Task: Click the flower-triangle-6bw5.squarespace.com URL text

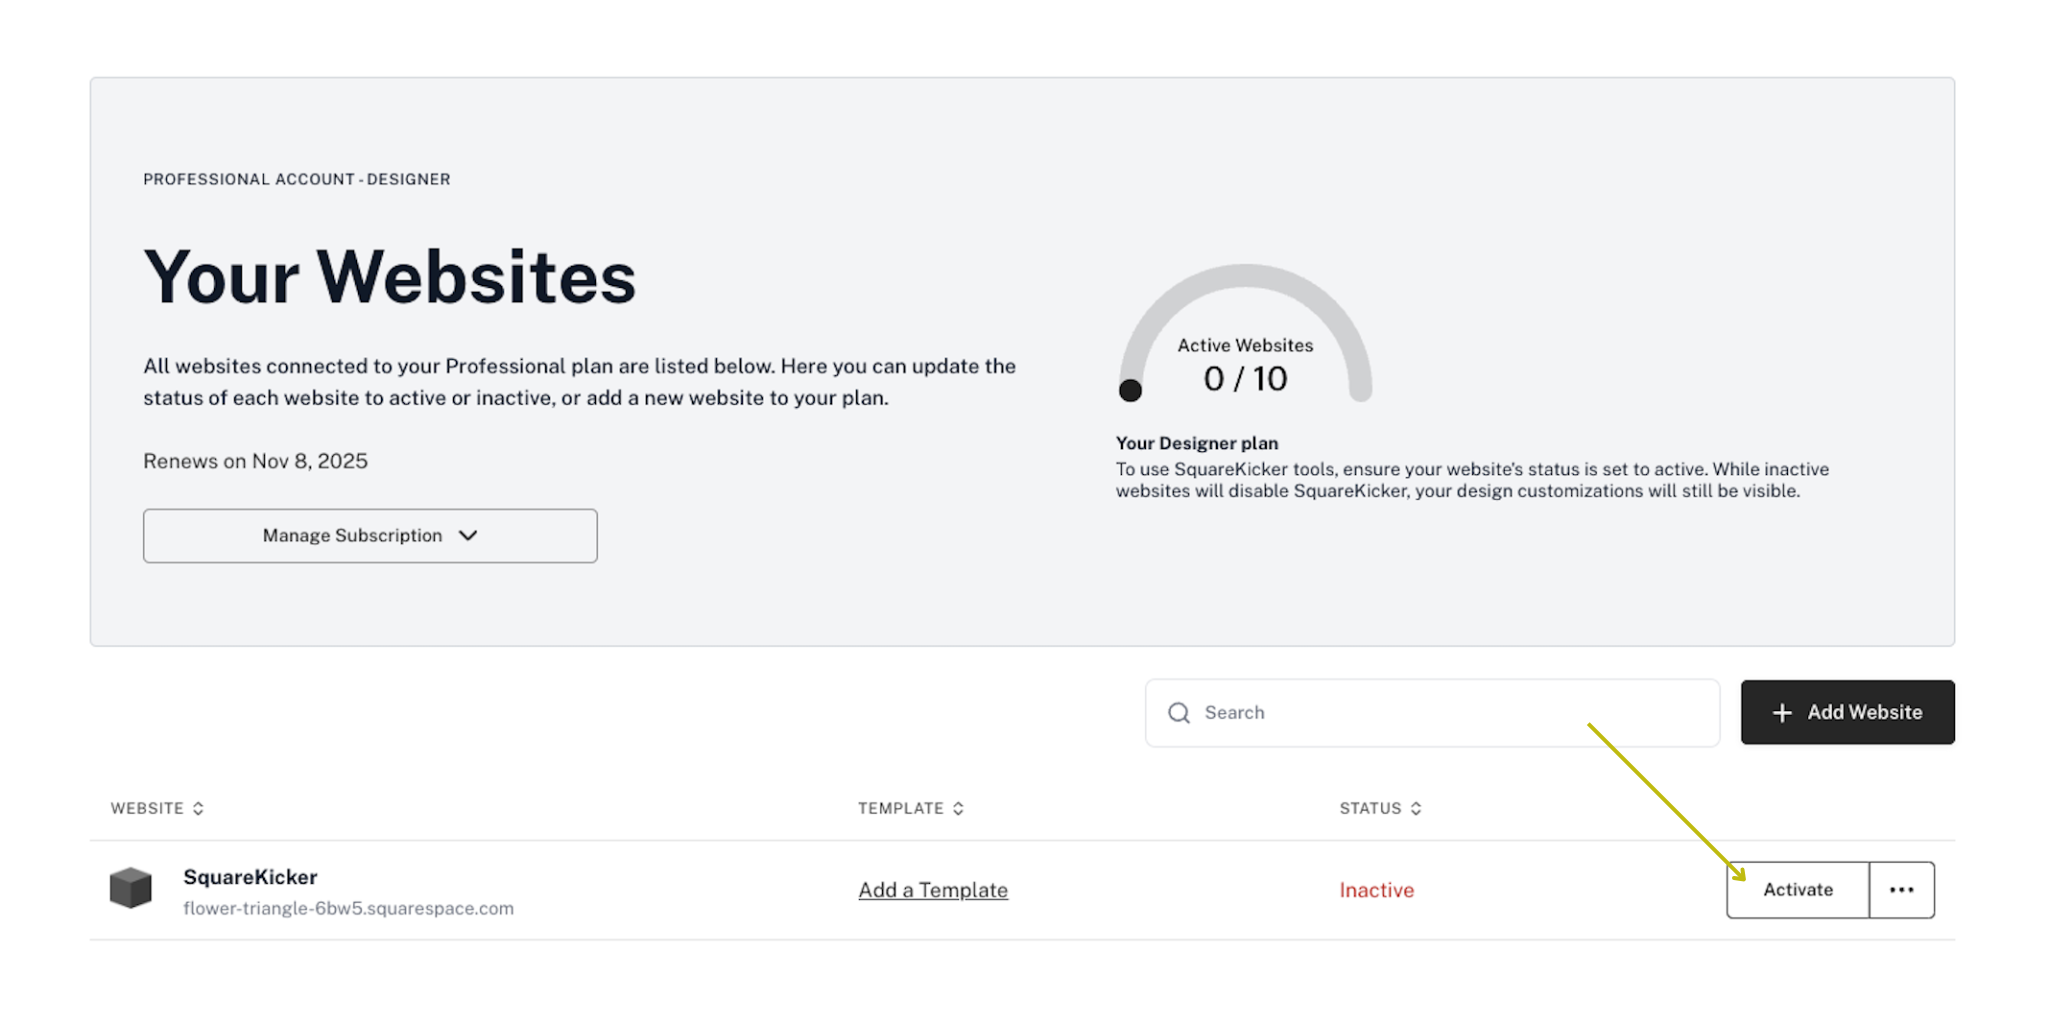Action: click(348, 908)
